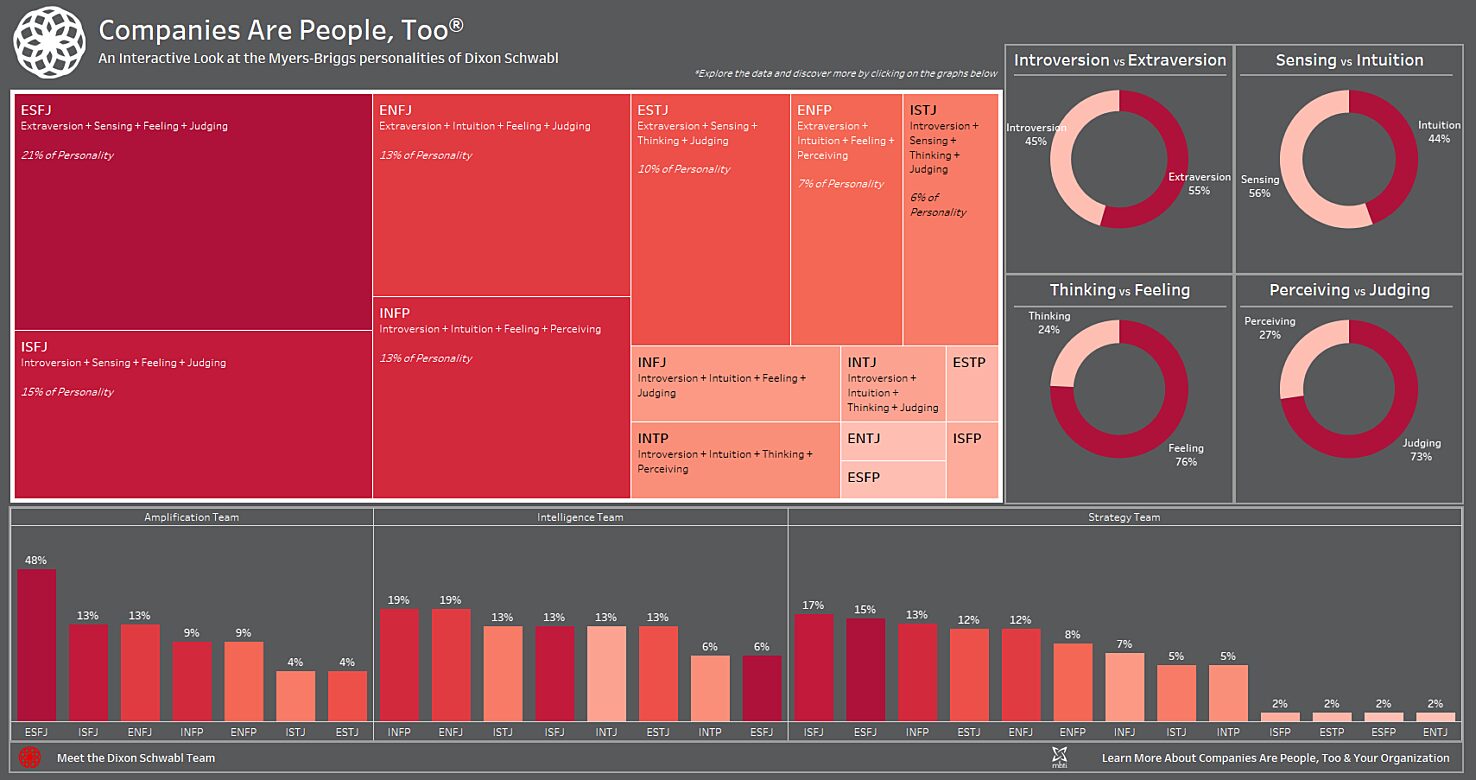Click Strategy Team ISTJ 5% bar
1476x780 pixels.
tap(1177, 692)
